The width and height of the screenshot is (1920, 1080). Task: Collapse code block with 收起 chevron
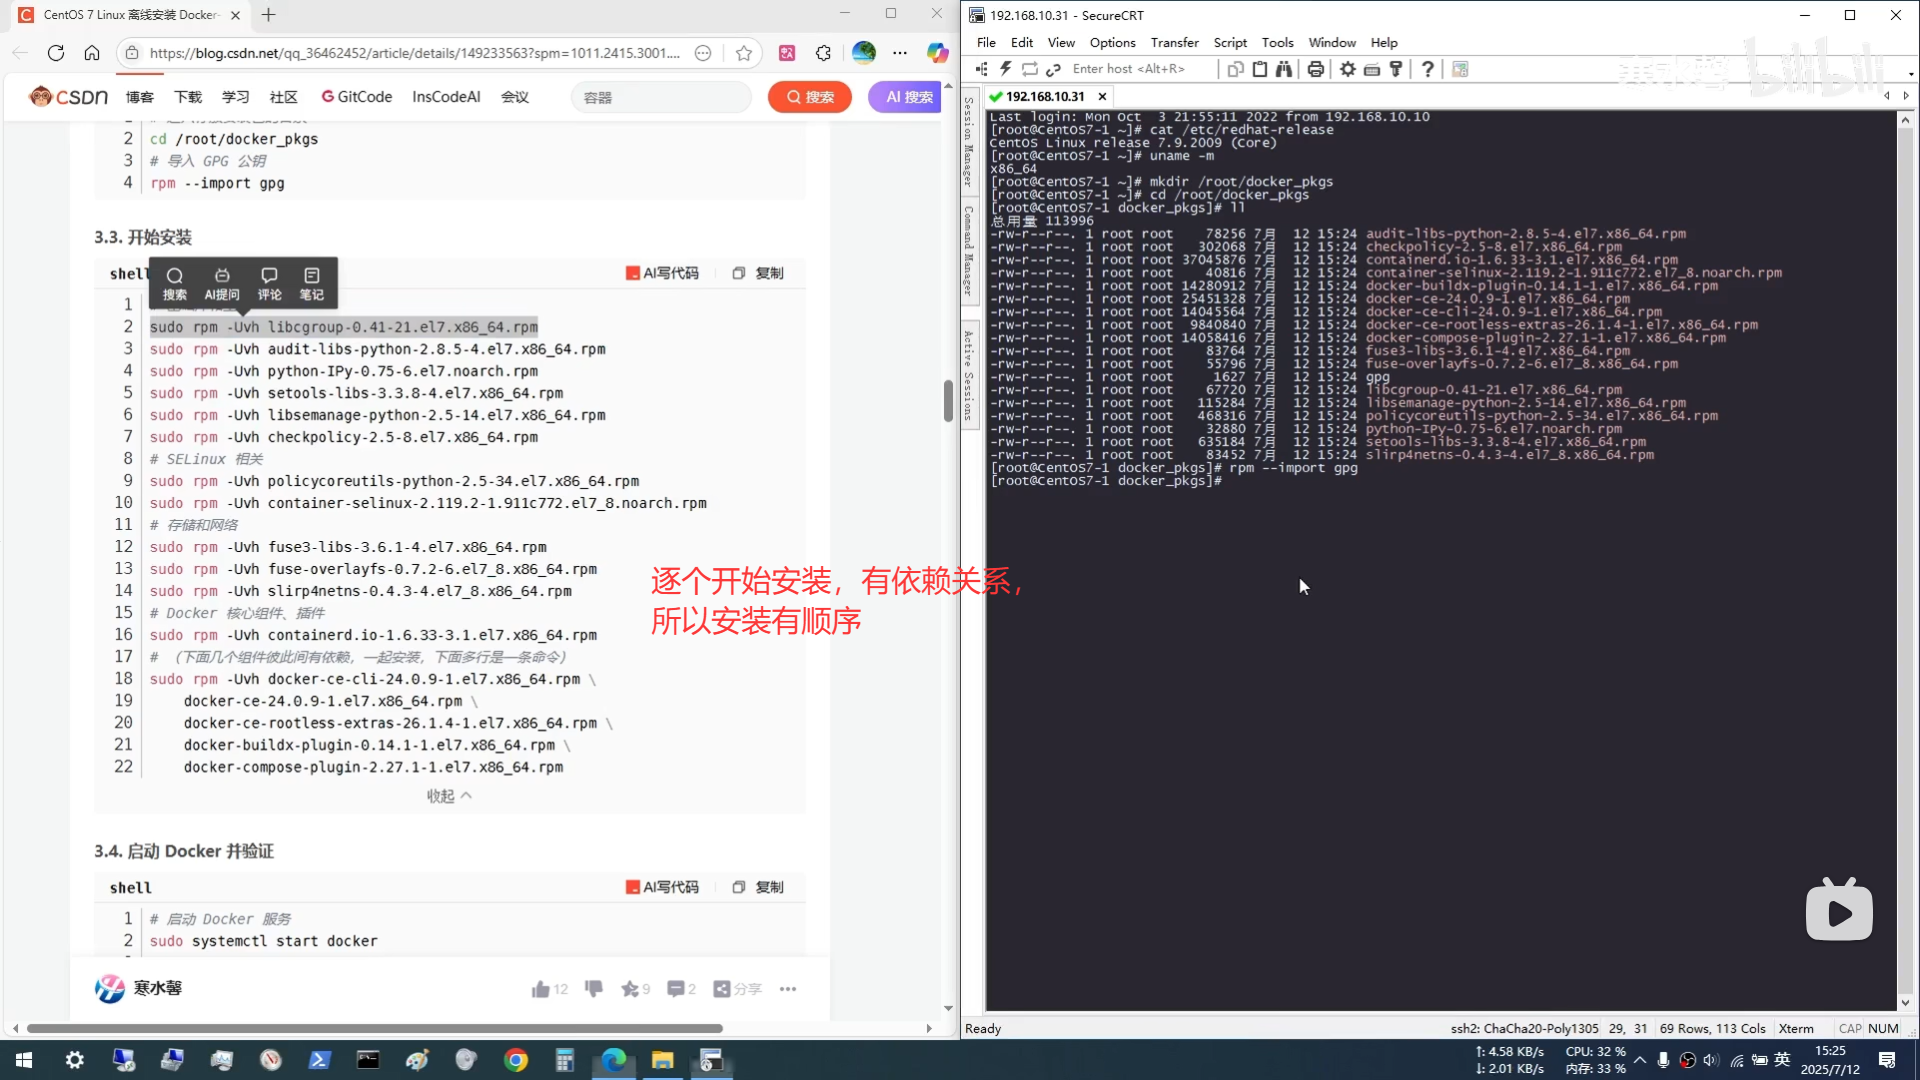449,796
